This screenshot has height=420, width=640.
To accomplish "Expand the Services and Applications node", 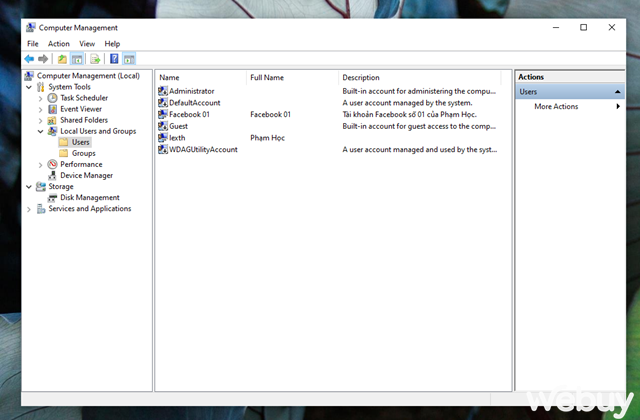I will click(x=28, y=208).
